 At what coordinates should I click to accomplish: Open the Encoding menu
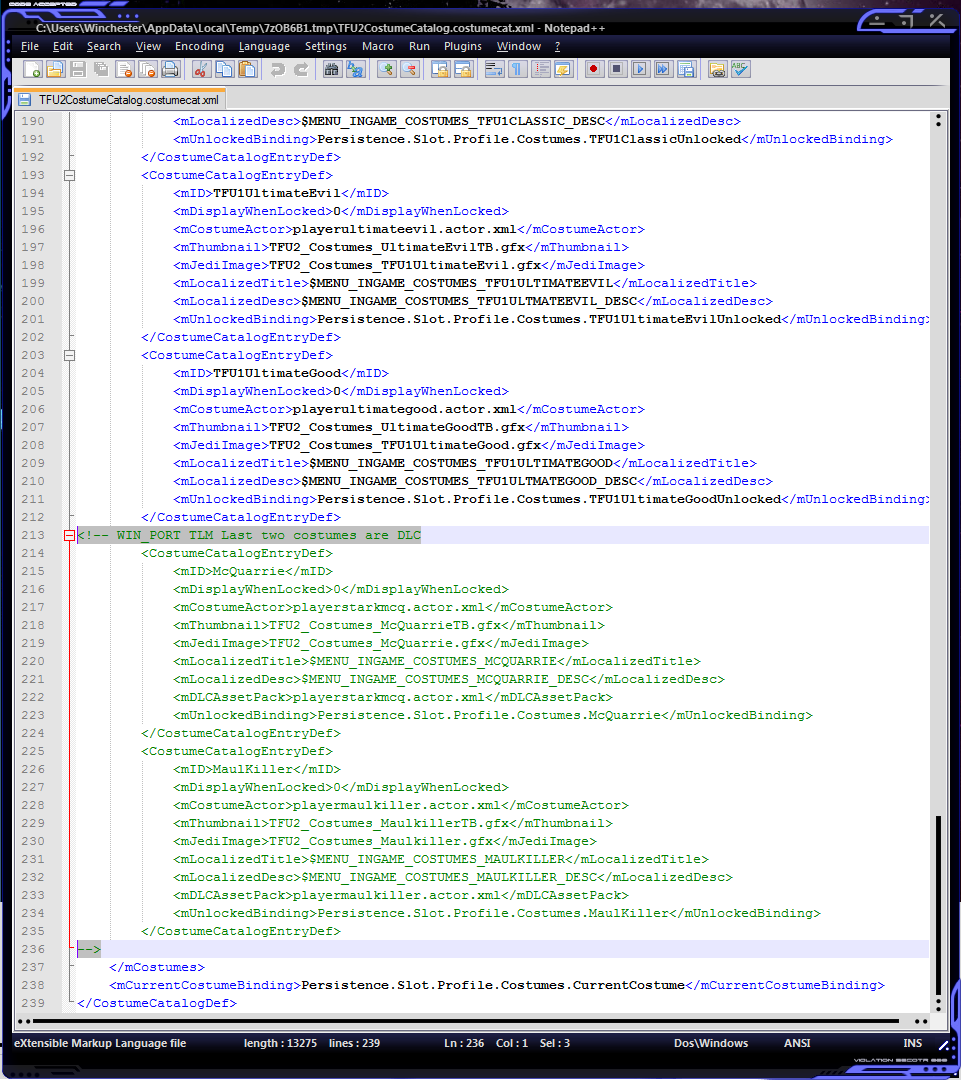coord(199,46)
